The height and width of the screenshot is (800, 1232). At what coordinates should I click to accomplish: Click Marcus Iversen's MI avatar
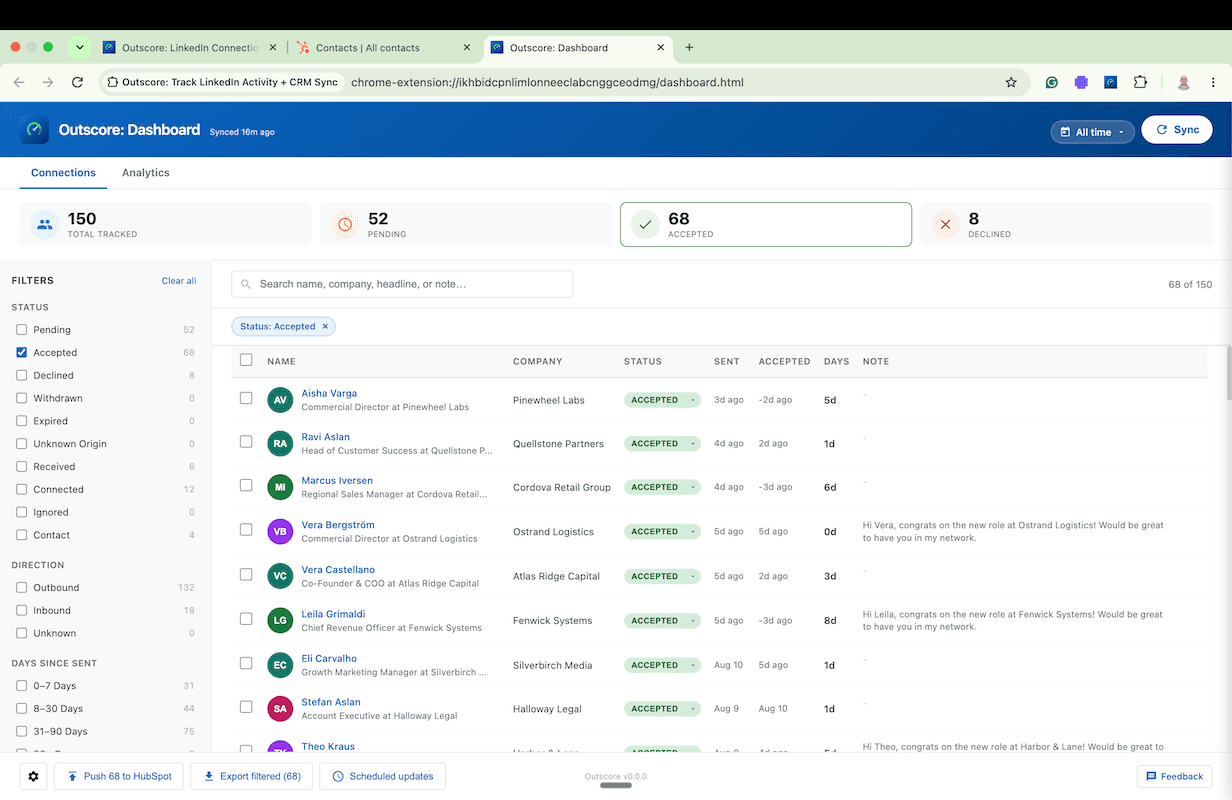pos(280,487)
